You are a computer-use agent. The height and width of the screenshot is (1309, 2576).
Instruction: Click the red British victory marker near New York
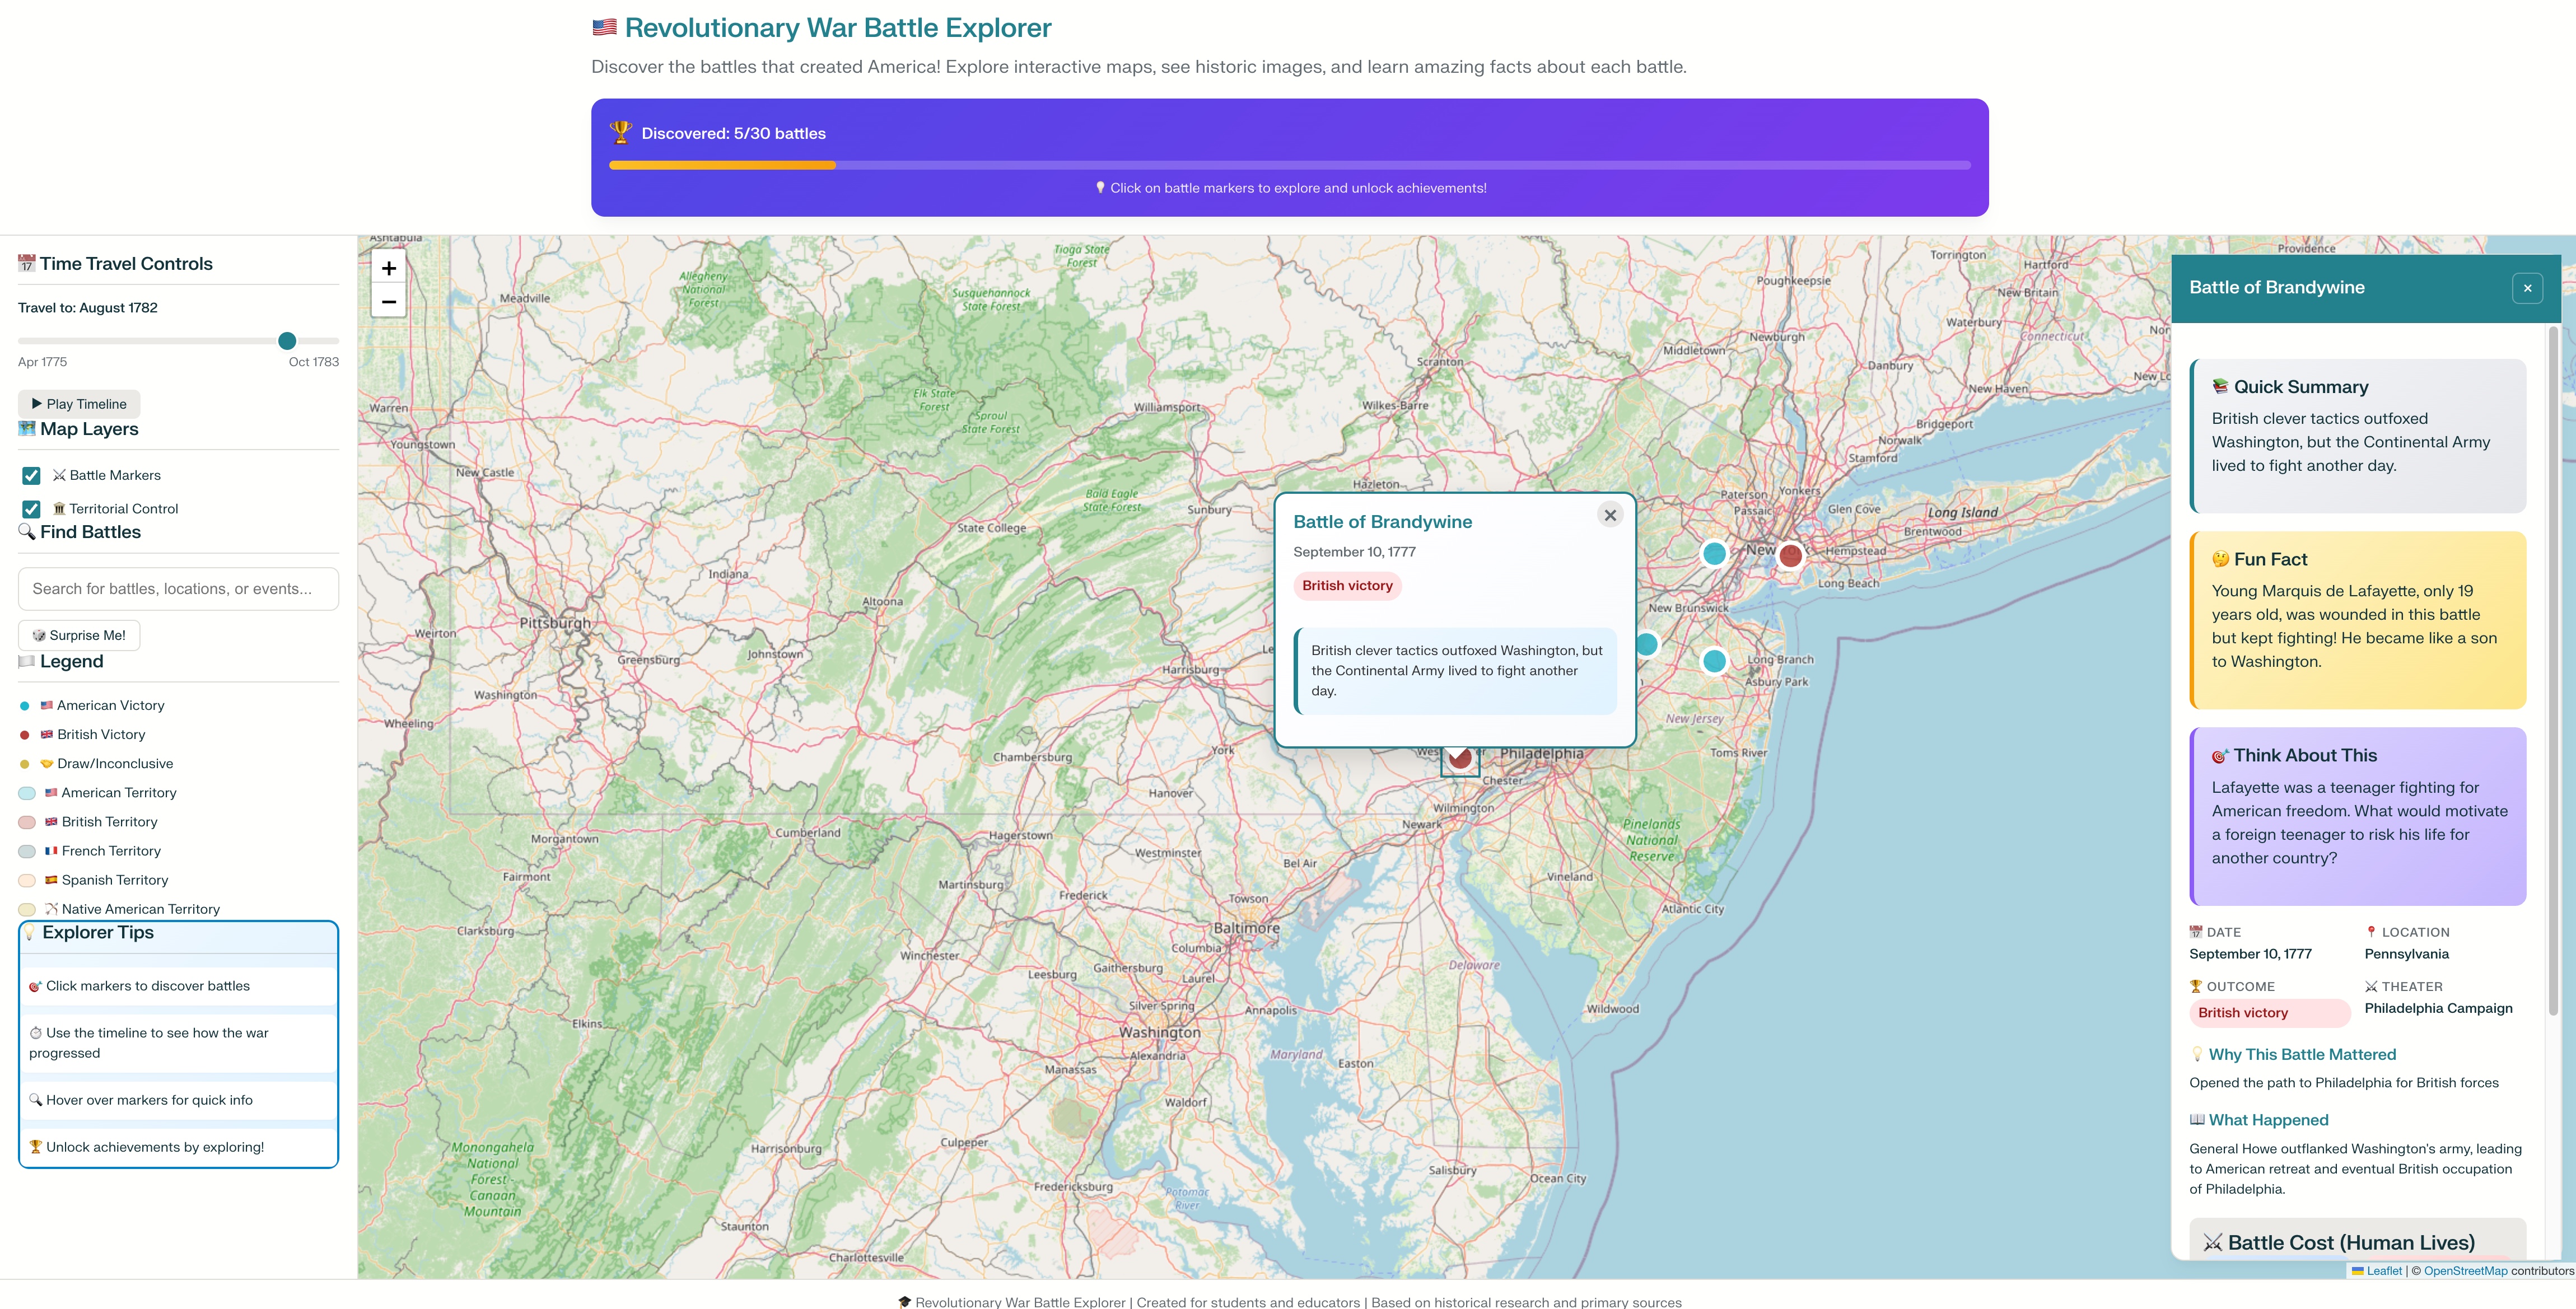tap(1790, 555)
